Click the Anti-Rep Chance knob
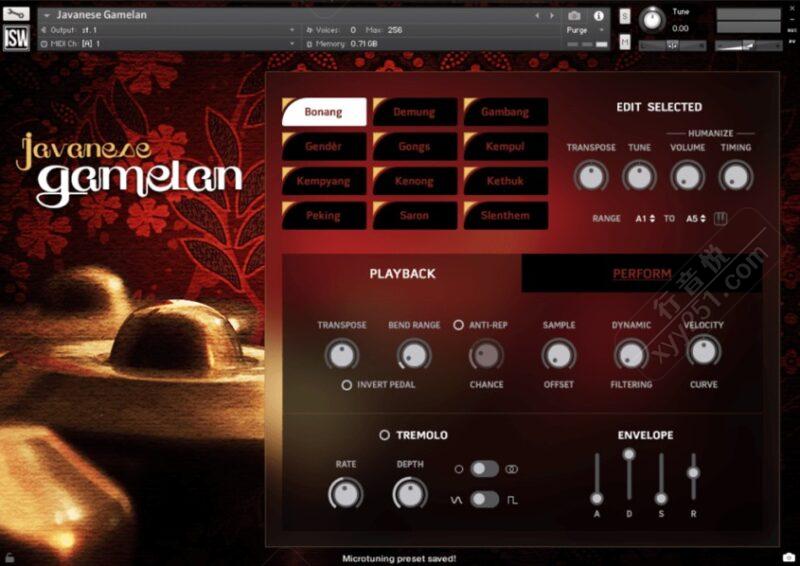 pyautogui.click(x=486, y=355)
